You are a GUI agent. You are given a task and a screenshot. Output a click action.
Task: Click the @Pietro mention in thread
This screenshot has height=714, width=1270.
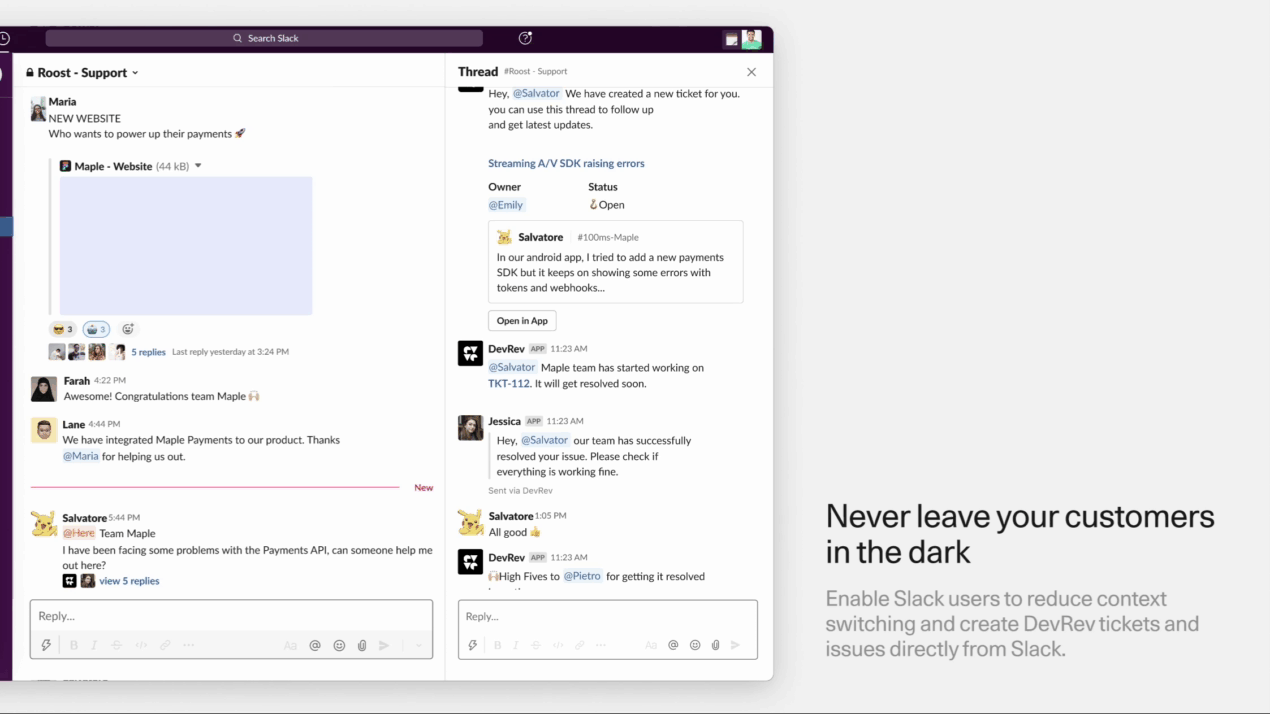[x=582, y=576]
